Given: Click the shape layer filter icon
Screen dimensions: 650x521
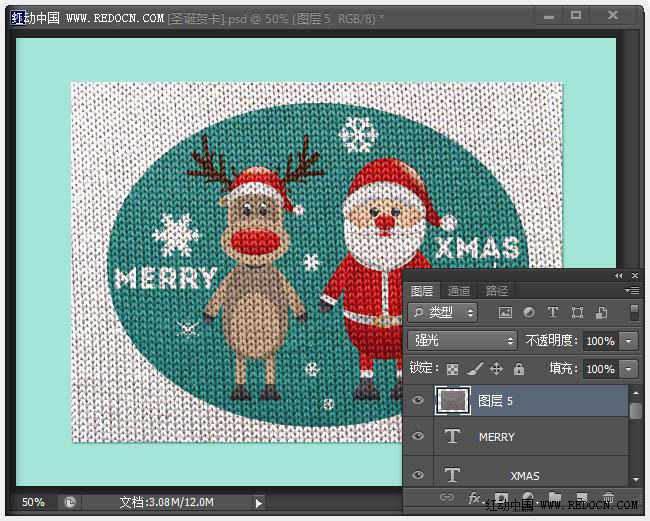Looking at the screenshot, I should [x=577, y=313].
